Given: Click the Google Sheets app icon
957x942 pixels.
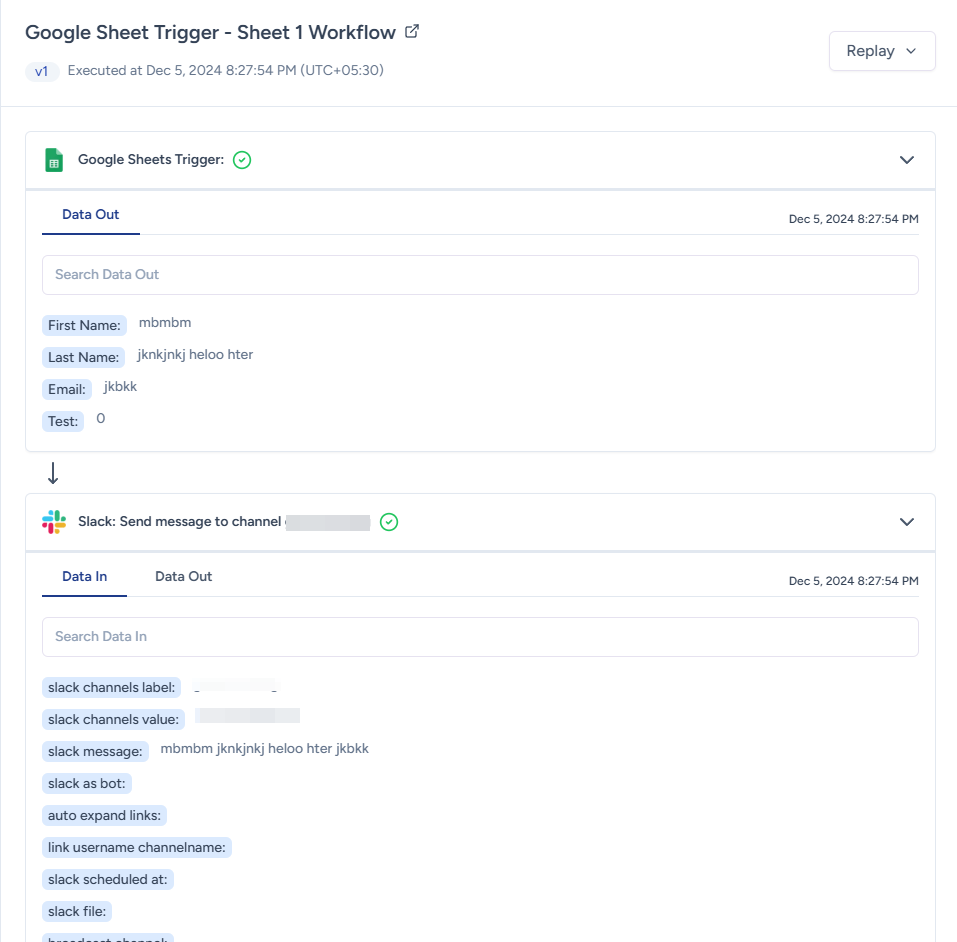Looking at the screenshot, I should click(54, 160).
